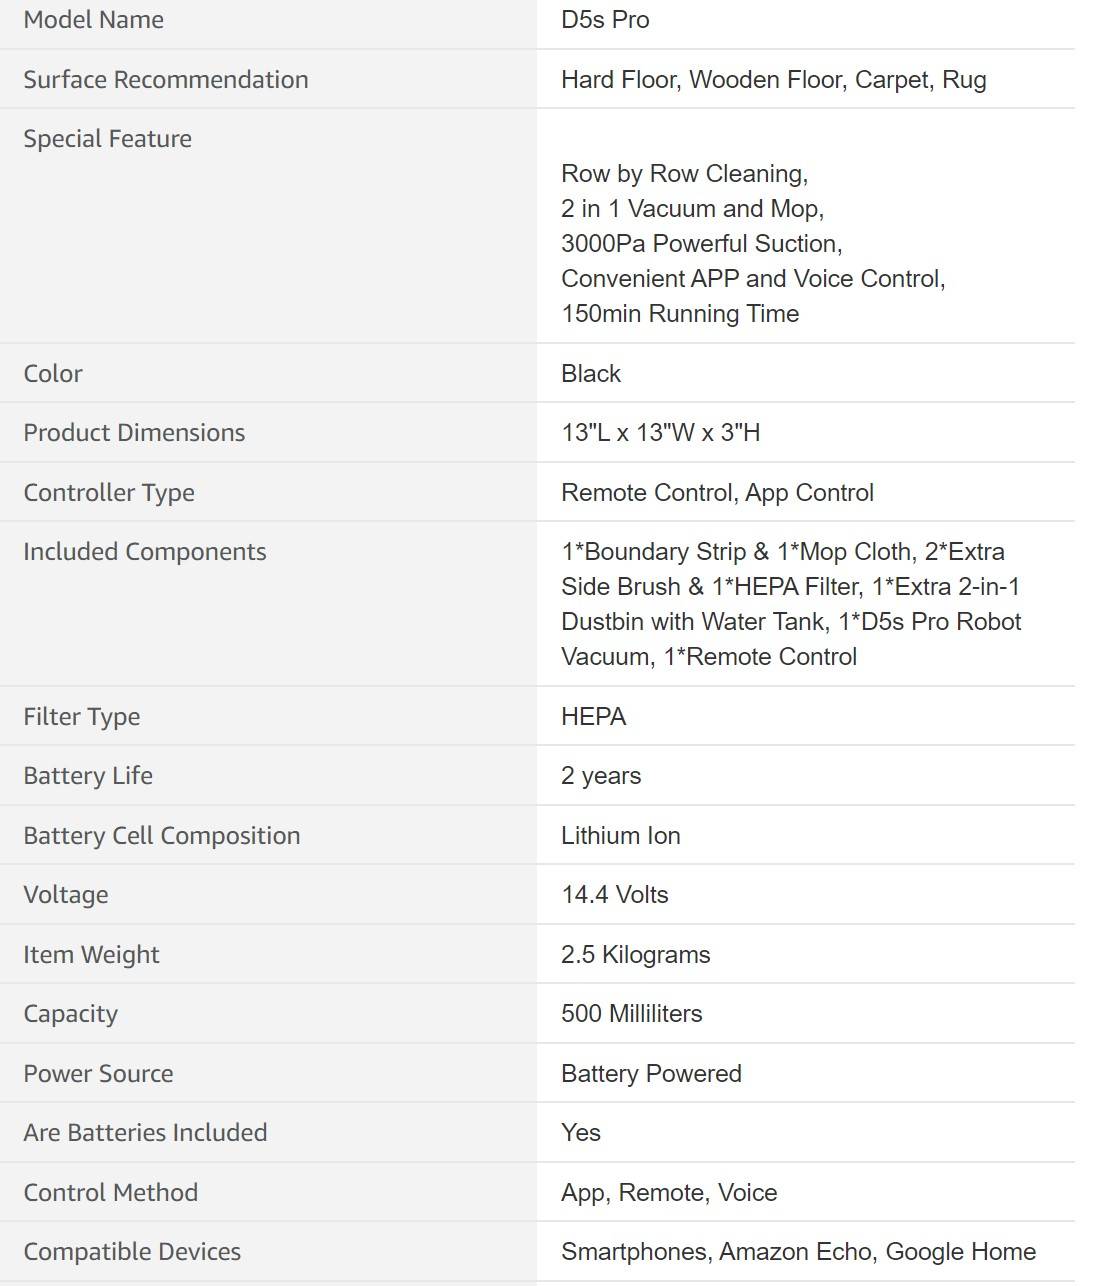Click the 13"L x 13"W x 3"H value
Image resolution: width=1100 pixels, height=1286 pixels.
pyautogui.click(x=661, y=433)
